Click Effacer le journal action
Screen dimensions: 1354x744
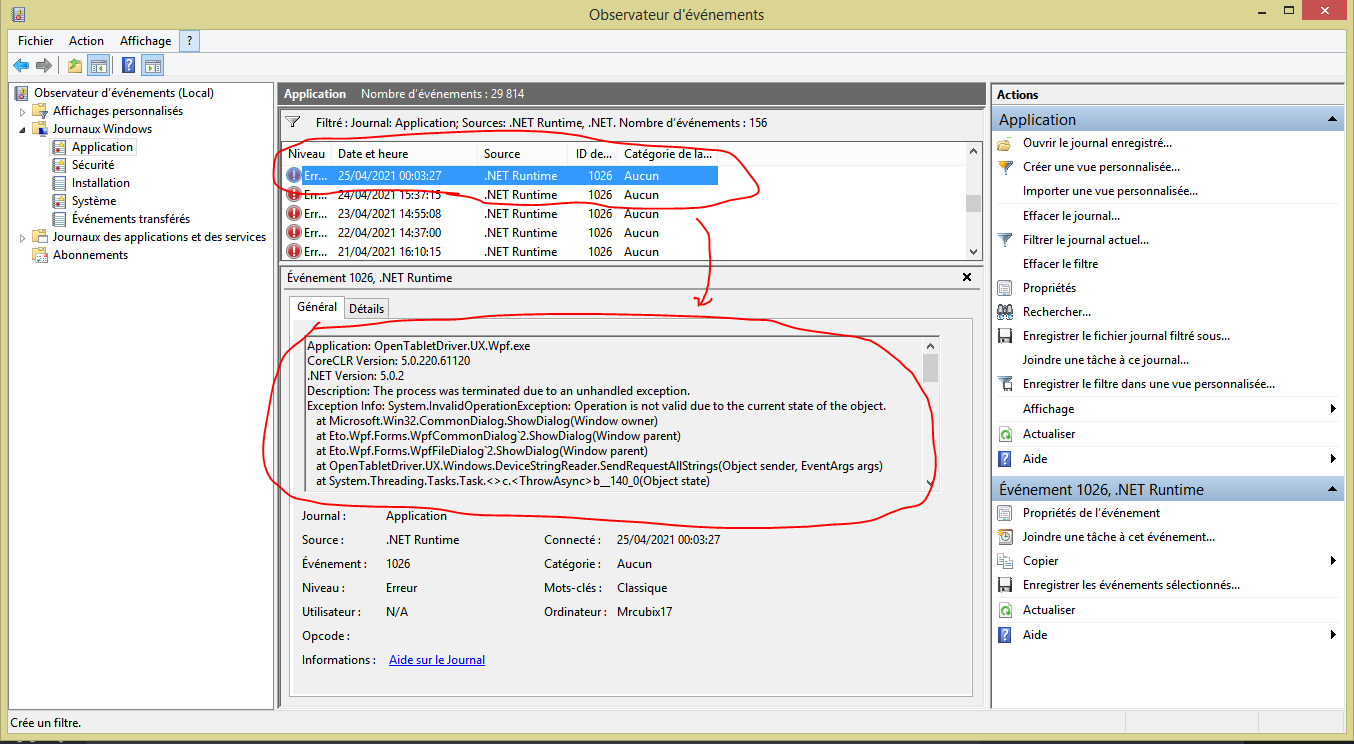(1071, 216)
